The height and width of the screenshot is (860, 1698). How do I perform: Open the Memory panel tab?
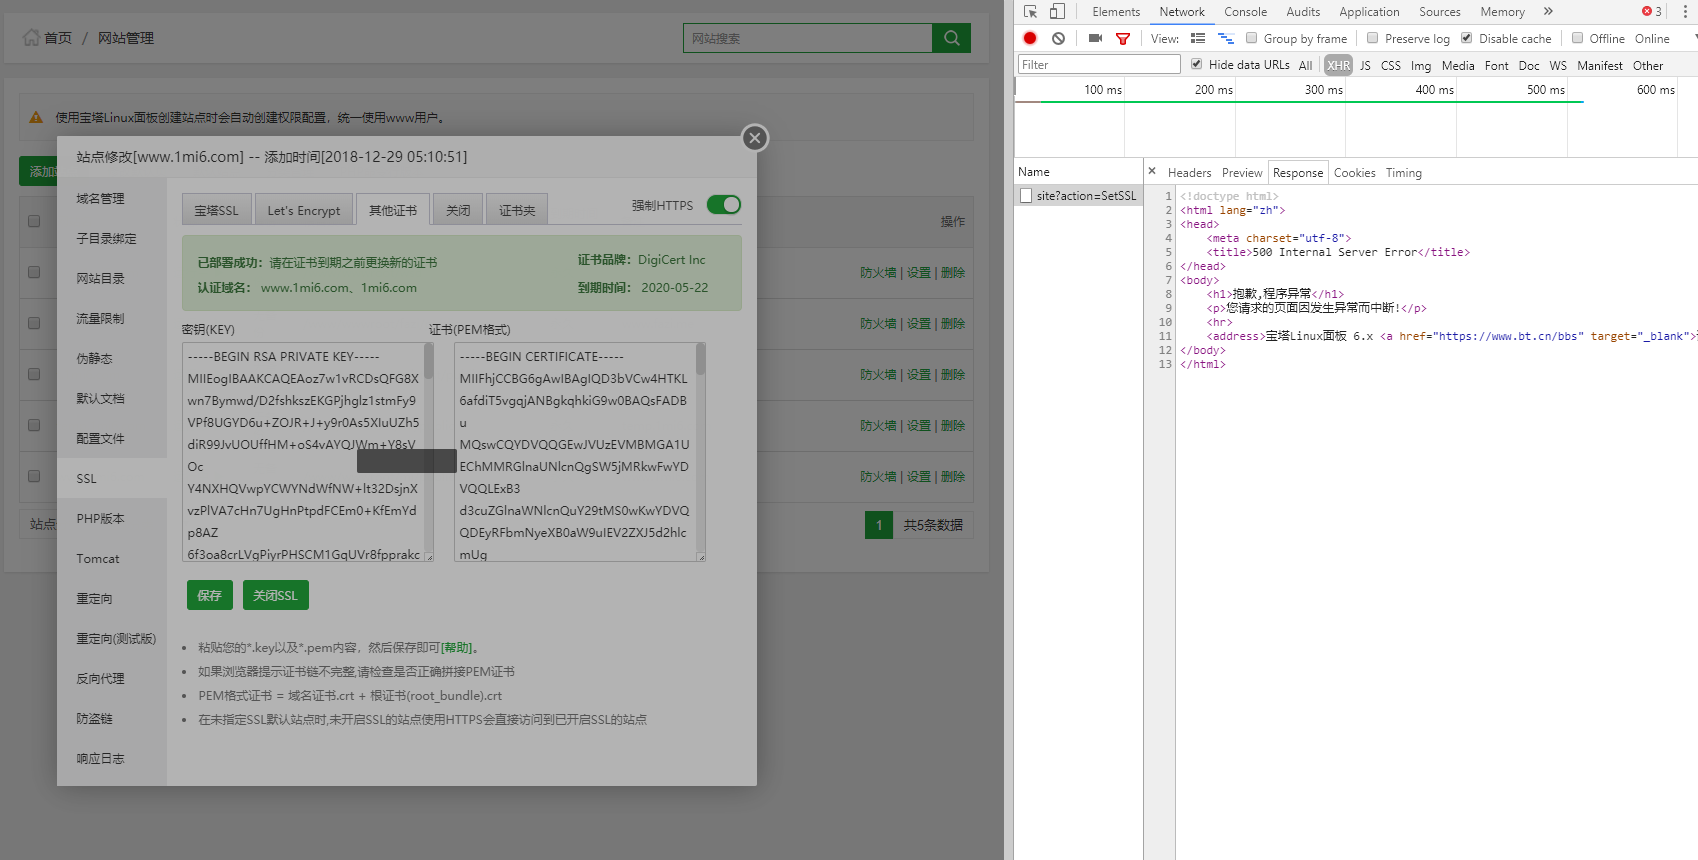tap(1502, 12)
